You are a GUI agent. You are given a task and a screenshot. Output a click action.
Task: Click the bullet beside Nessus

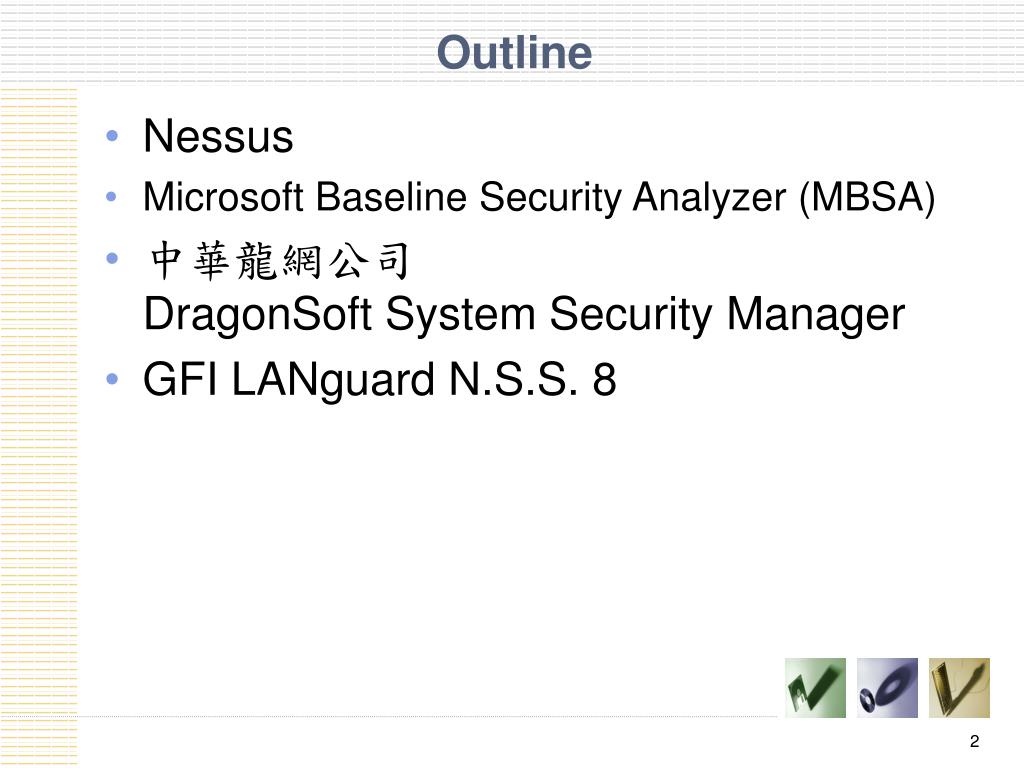(112, 136)
